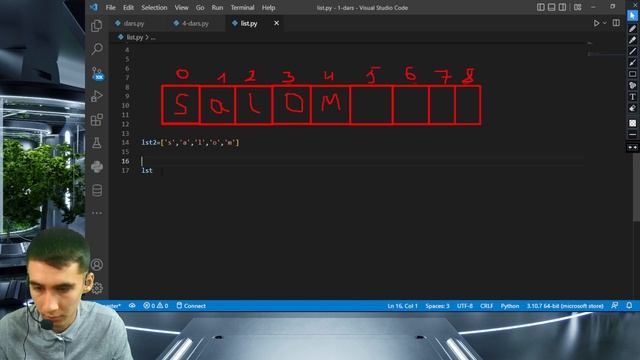The image size is (640, 360).
Task: Open the Explorer view in activity bar
Action: [x=97, y=26]
